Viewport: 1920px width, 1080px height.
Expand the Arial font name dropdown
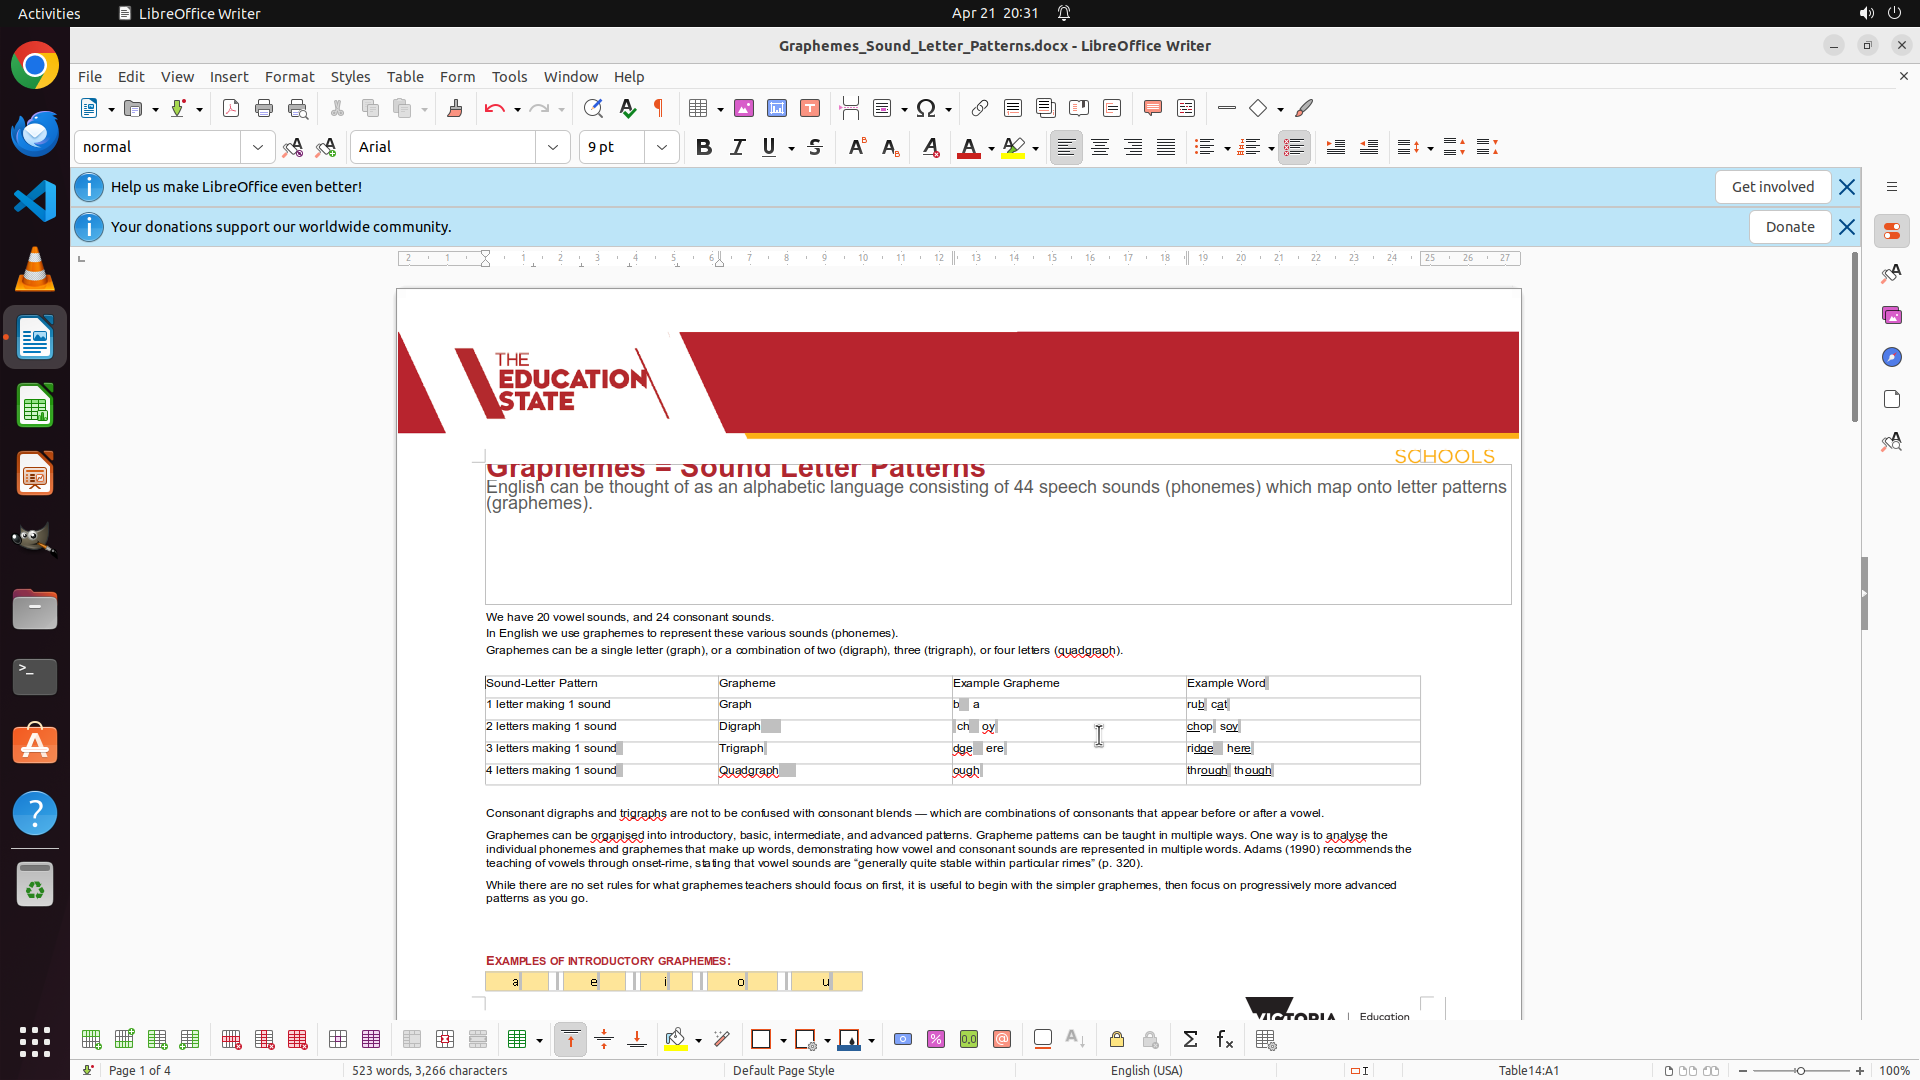tap(553, 147)
